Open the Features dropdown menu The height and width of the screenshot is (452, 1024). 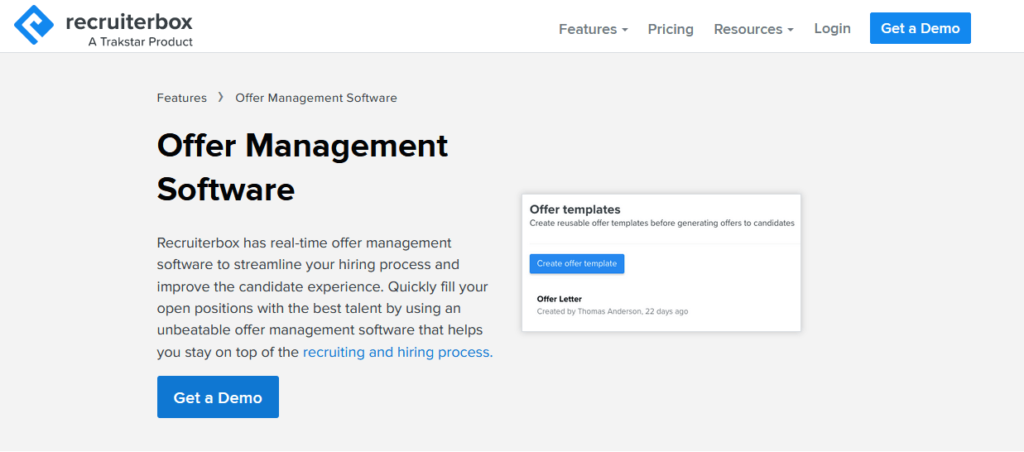pos(593,29)
